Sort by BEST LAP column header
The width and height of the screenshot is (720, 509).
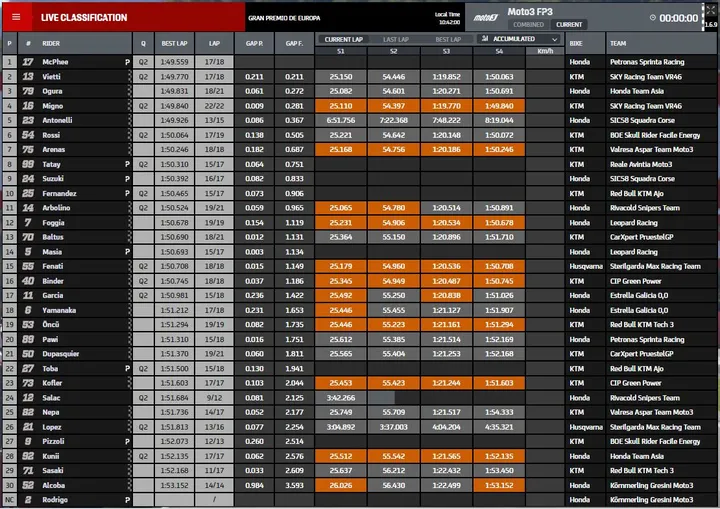click(174, 44)
